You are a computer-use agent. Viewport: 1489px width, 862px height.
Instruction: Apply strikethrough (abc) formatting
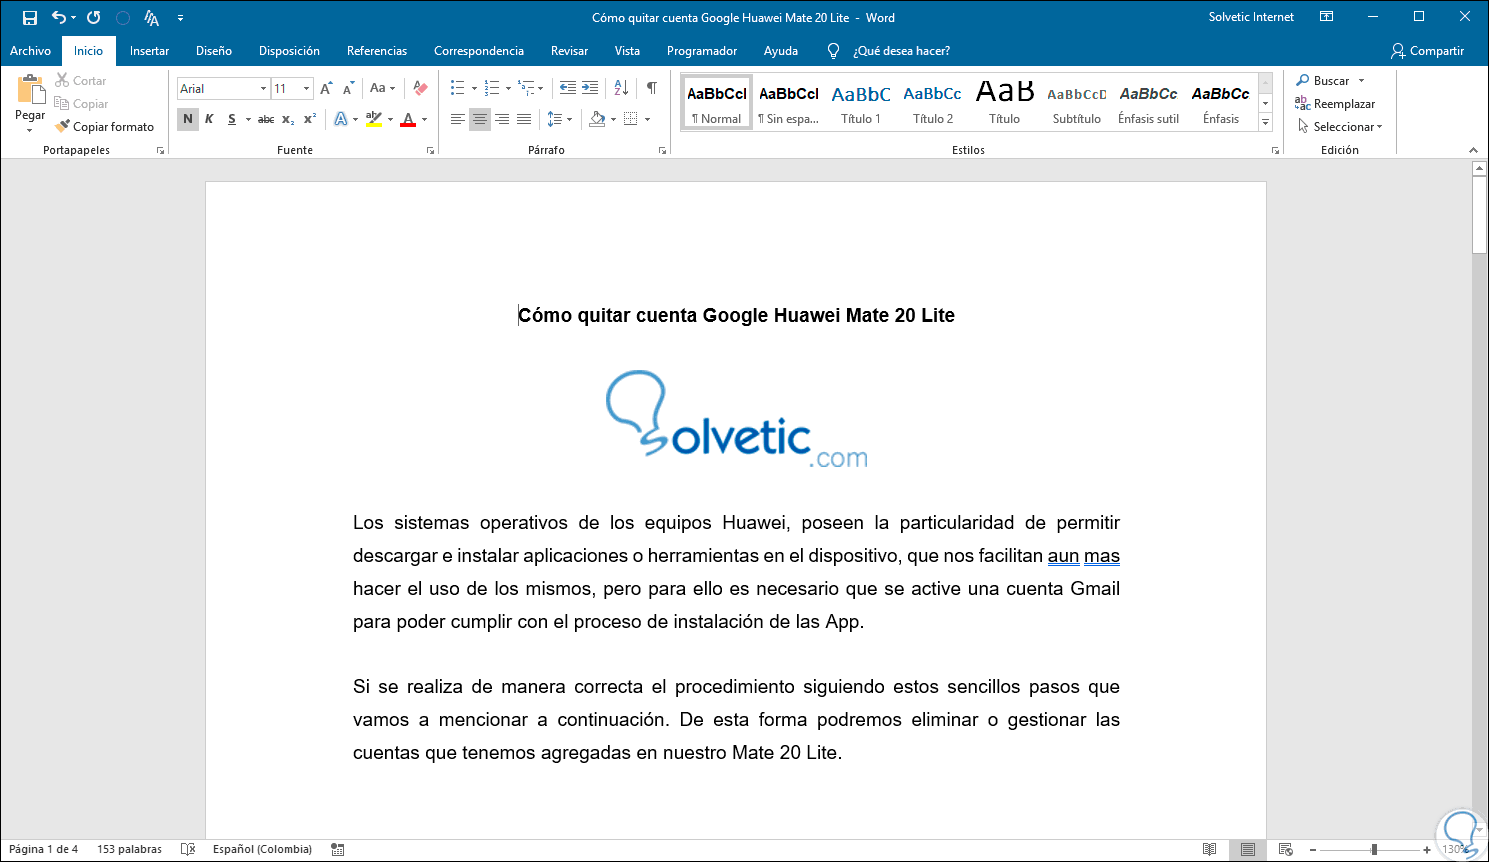(x=265, y=119)
